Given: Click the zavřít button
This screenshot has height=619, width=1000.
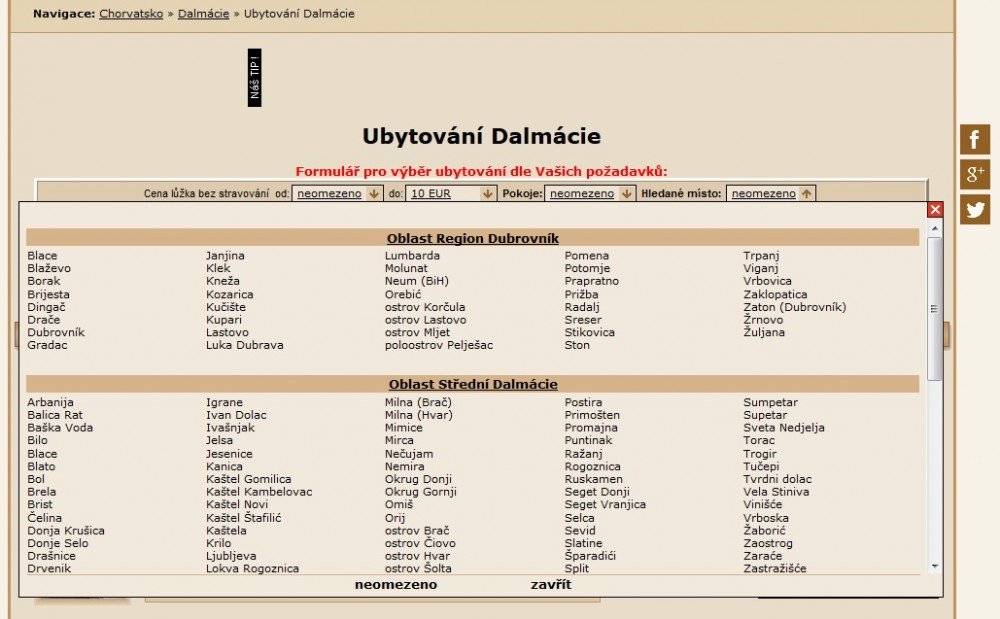Looking at the screenshot, I should tap(551, 584).
